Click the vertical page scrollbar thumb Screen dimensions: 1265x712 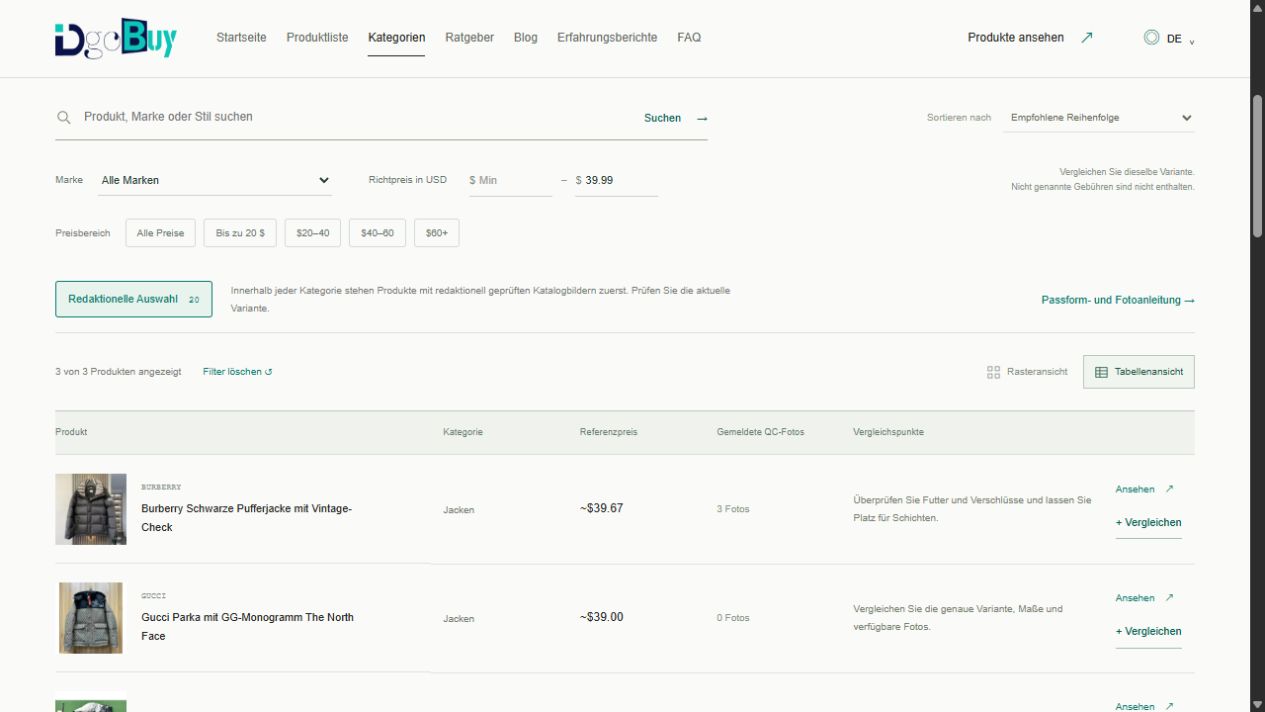point(1257,166)
